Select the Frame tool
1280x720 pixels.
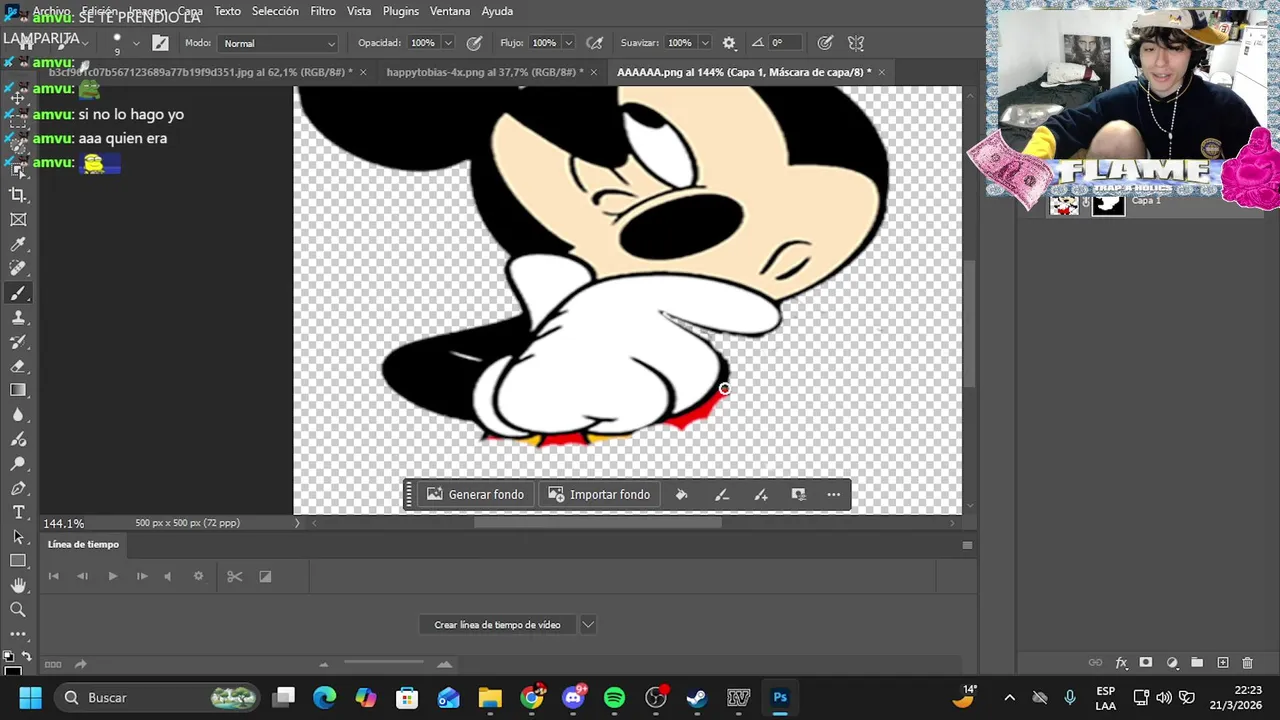click(x=18, y=220)
